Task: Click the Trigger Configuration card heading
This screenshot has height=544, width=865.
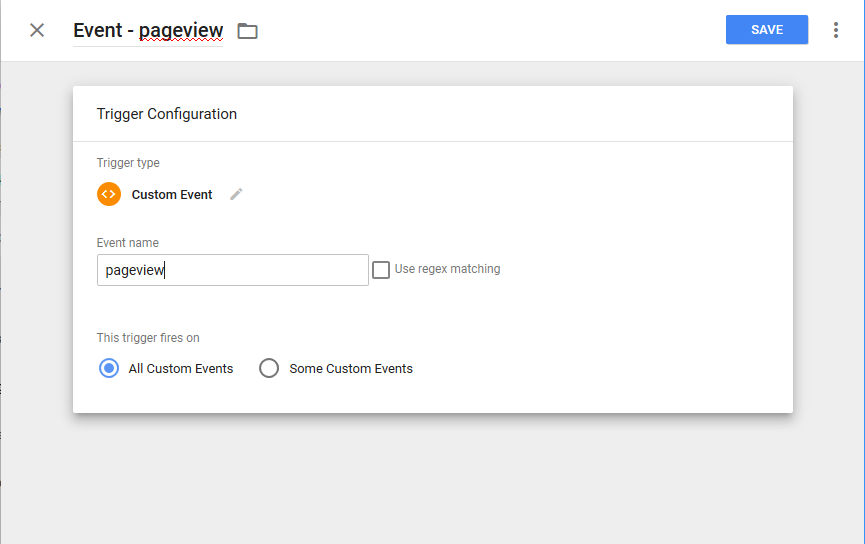Action: (166, 114)
